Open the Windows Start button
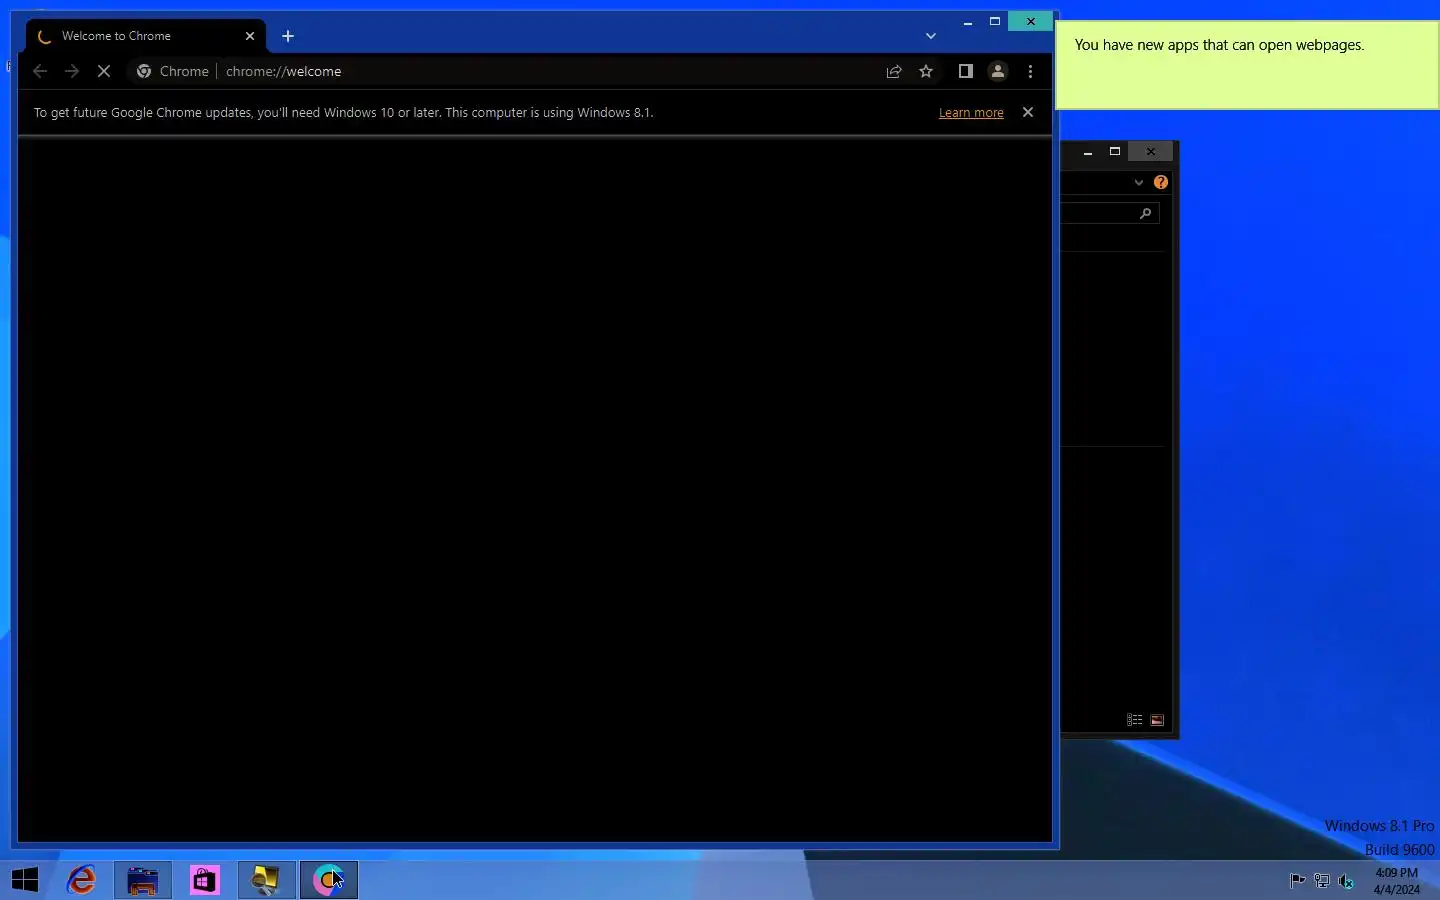 click(x=25, y=880)
